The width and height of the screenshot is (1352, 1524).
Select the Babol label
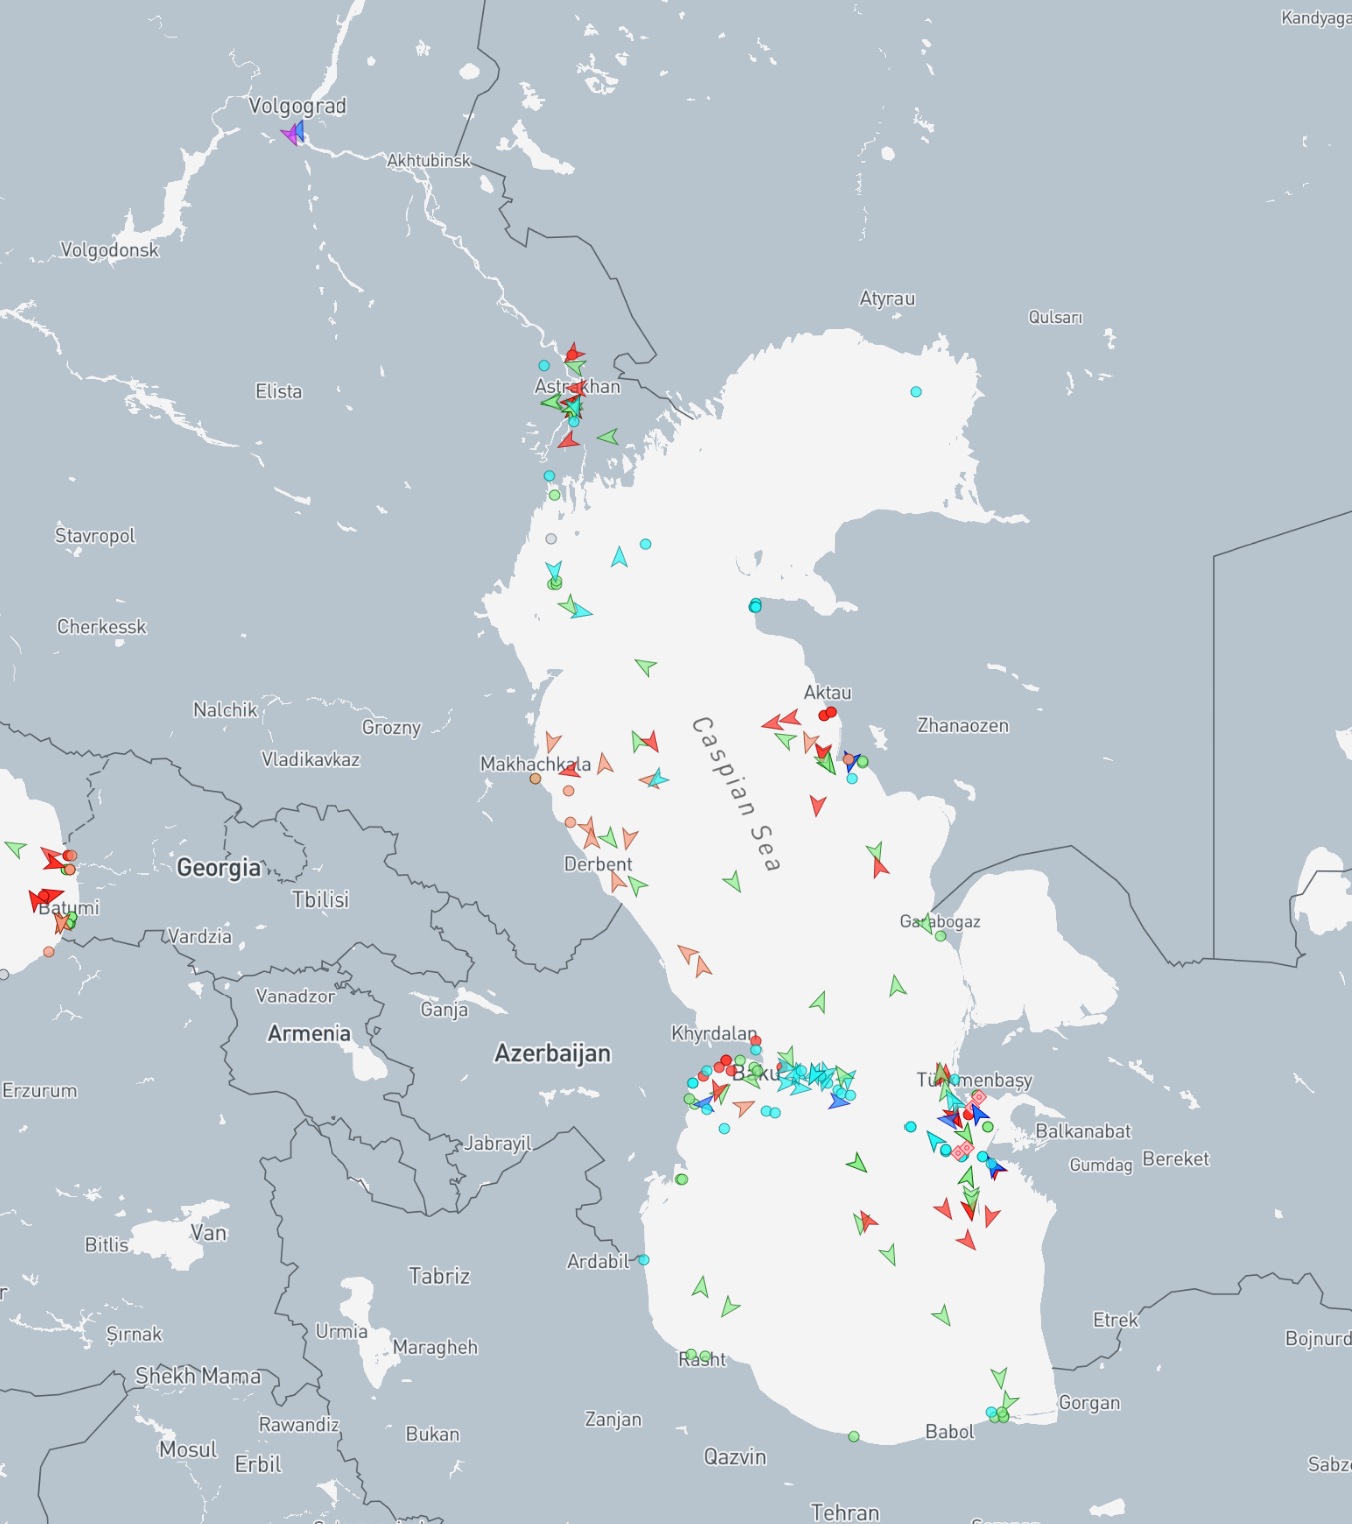click(949, 1432)
